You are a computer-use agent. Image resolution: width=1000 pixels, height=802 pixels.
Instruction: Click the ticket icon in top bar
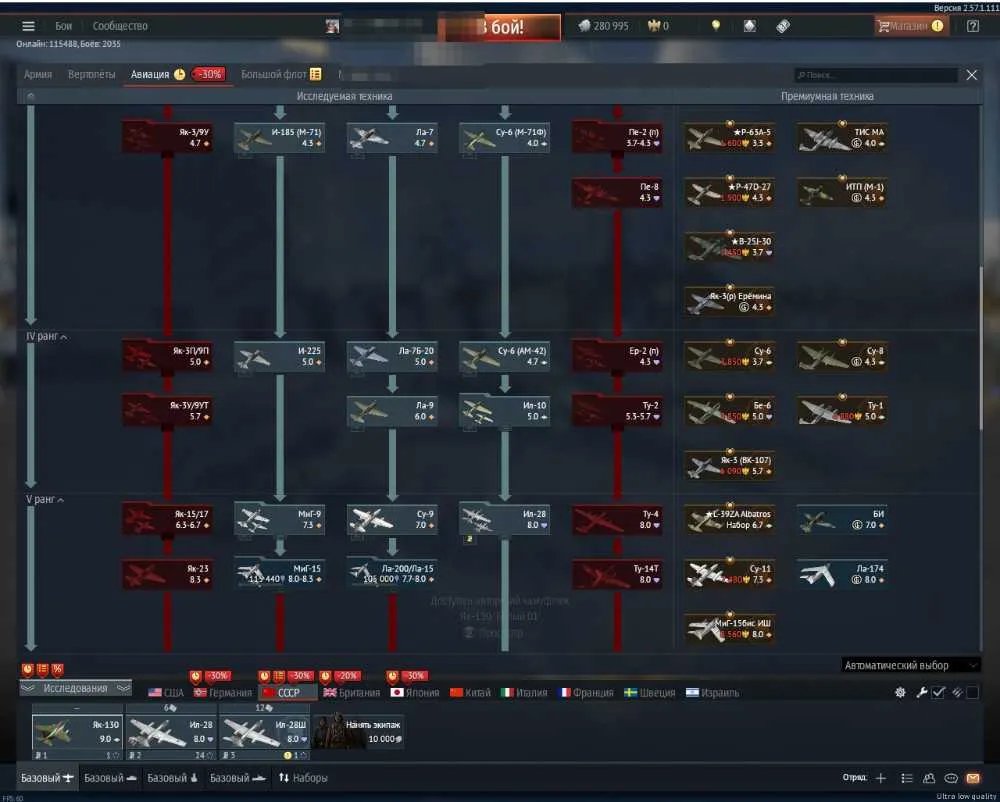click(x=783, y=26)
